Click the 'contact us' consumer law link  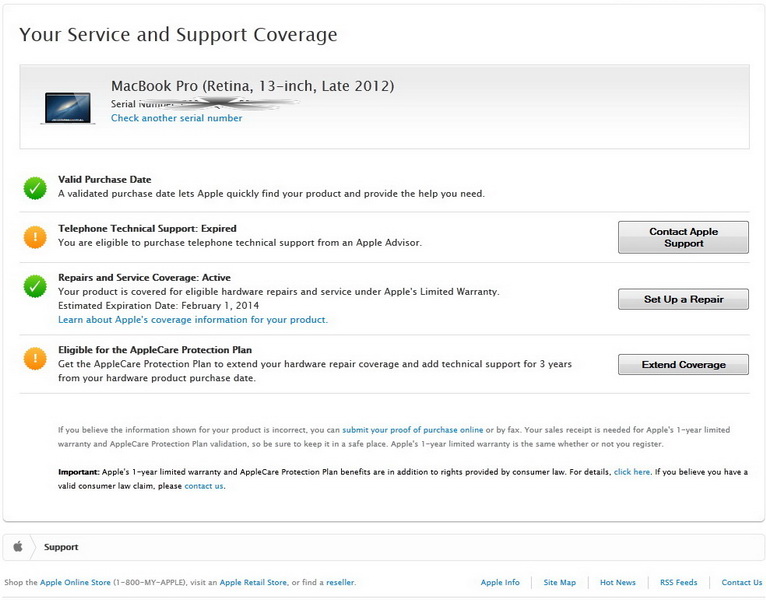coord(204,486)
